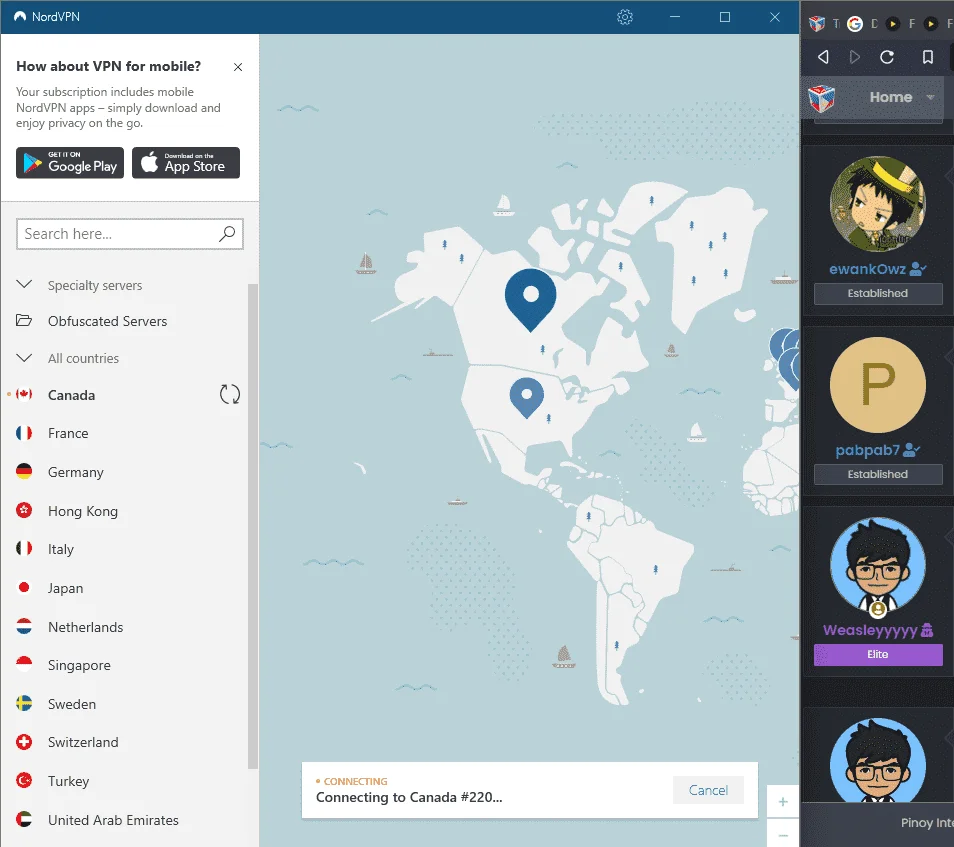954x847 pixels.
Task: Select France from the country list
Action: click(68, 433)
